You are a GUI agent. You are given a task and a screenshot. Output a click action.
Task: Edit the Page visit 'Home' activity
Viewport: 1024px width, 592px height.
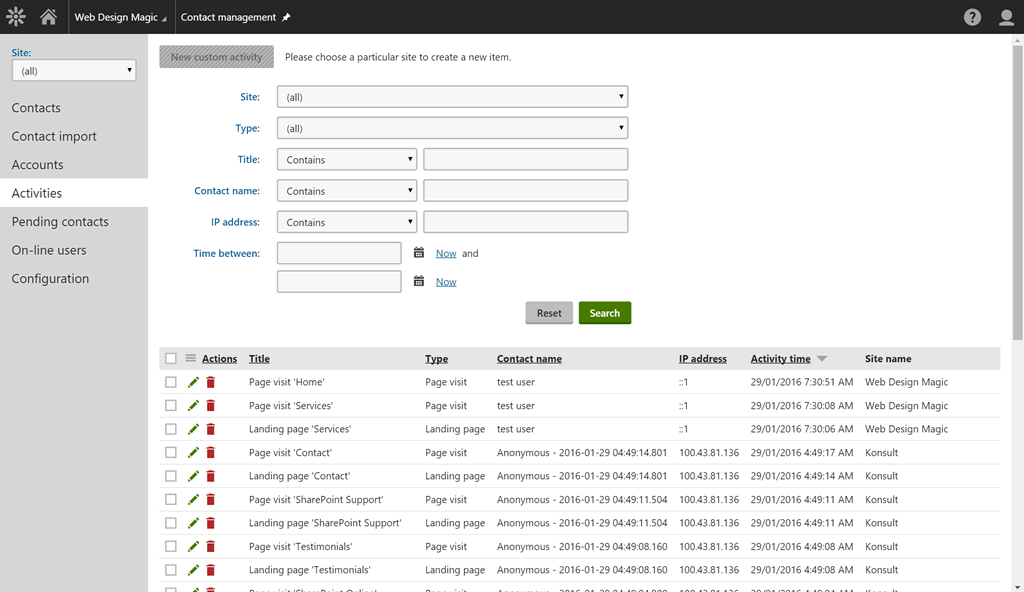[194, 382]
